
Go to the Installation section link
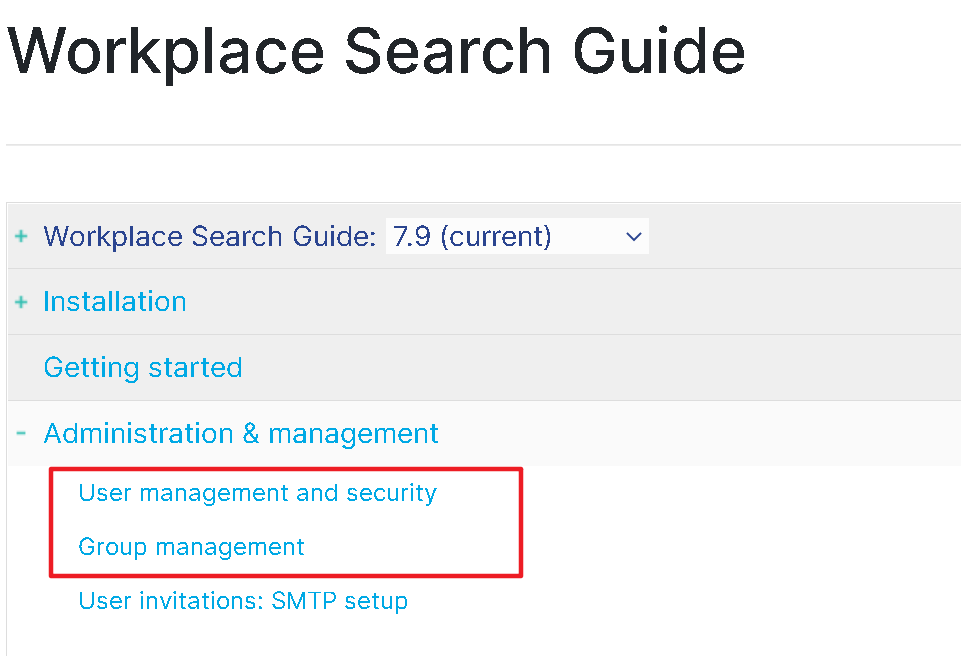coord(115,302)
